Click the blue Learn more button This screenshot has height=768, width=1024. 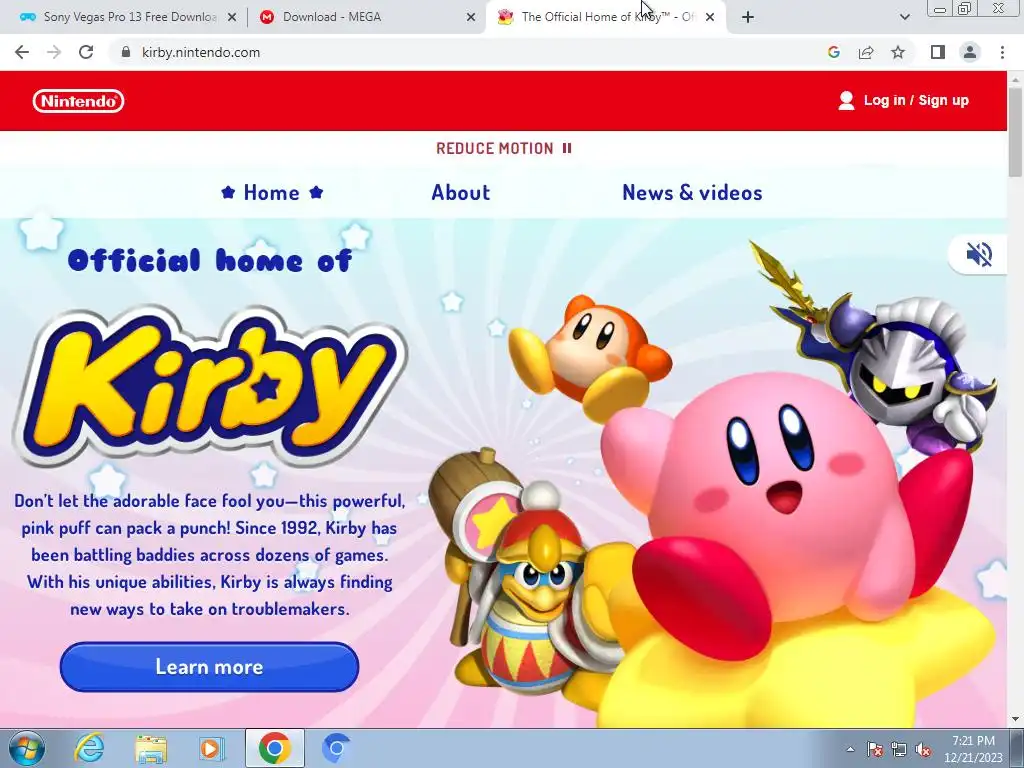pyautogui.click(x=209, y=667)
